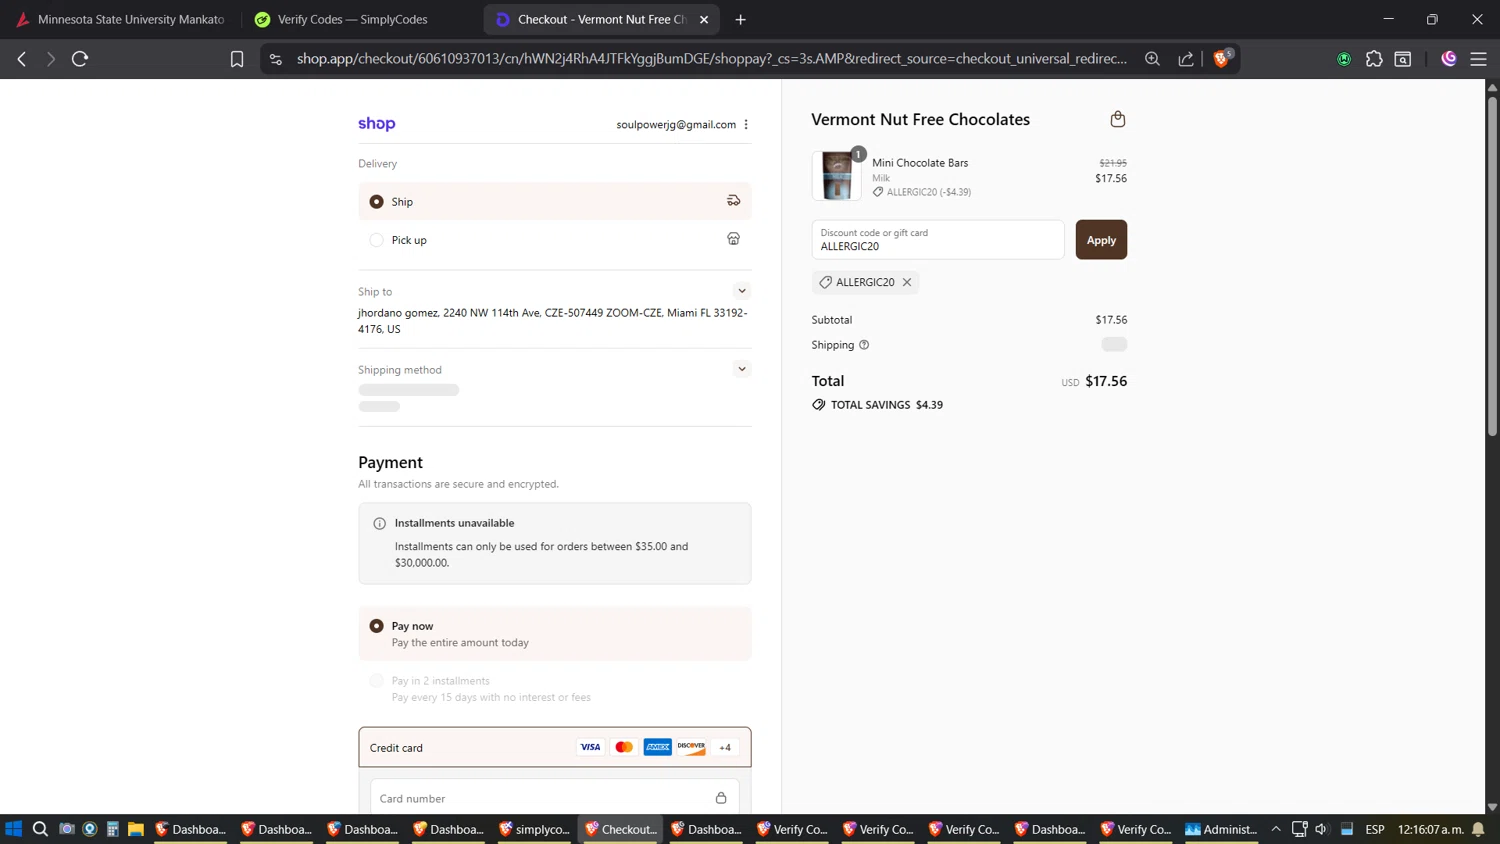Open notifications bell in system tray
Image resolution: width=1500 pixels, height=844 pixels.
pyautogui.click(x=1478, y=829)
